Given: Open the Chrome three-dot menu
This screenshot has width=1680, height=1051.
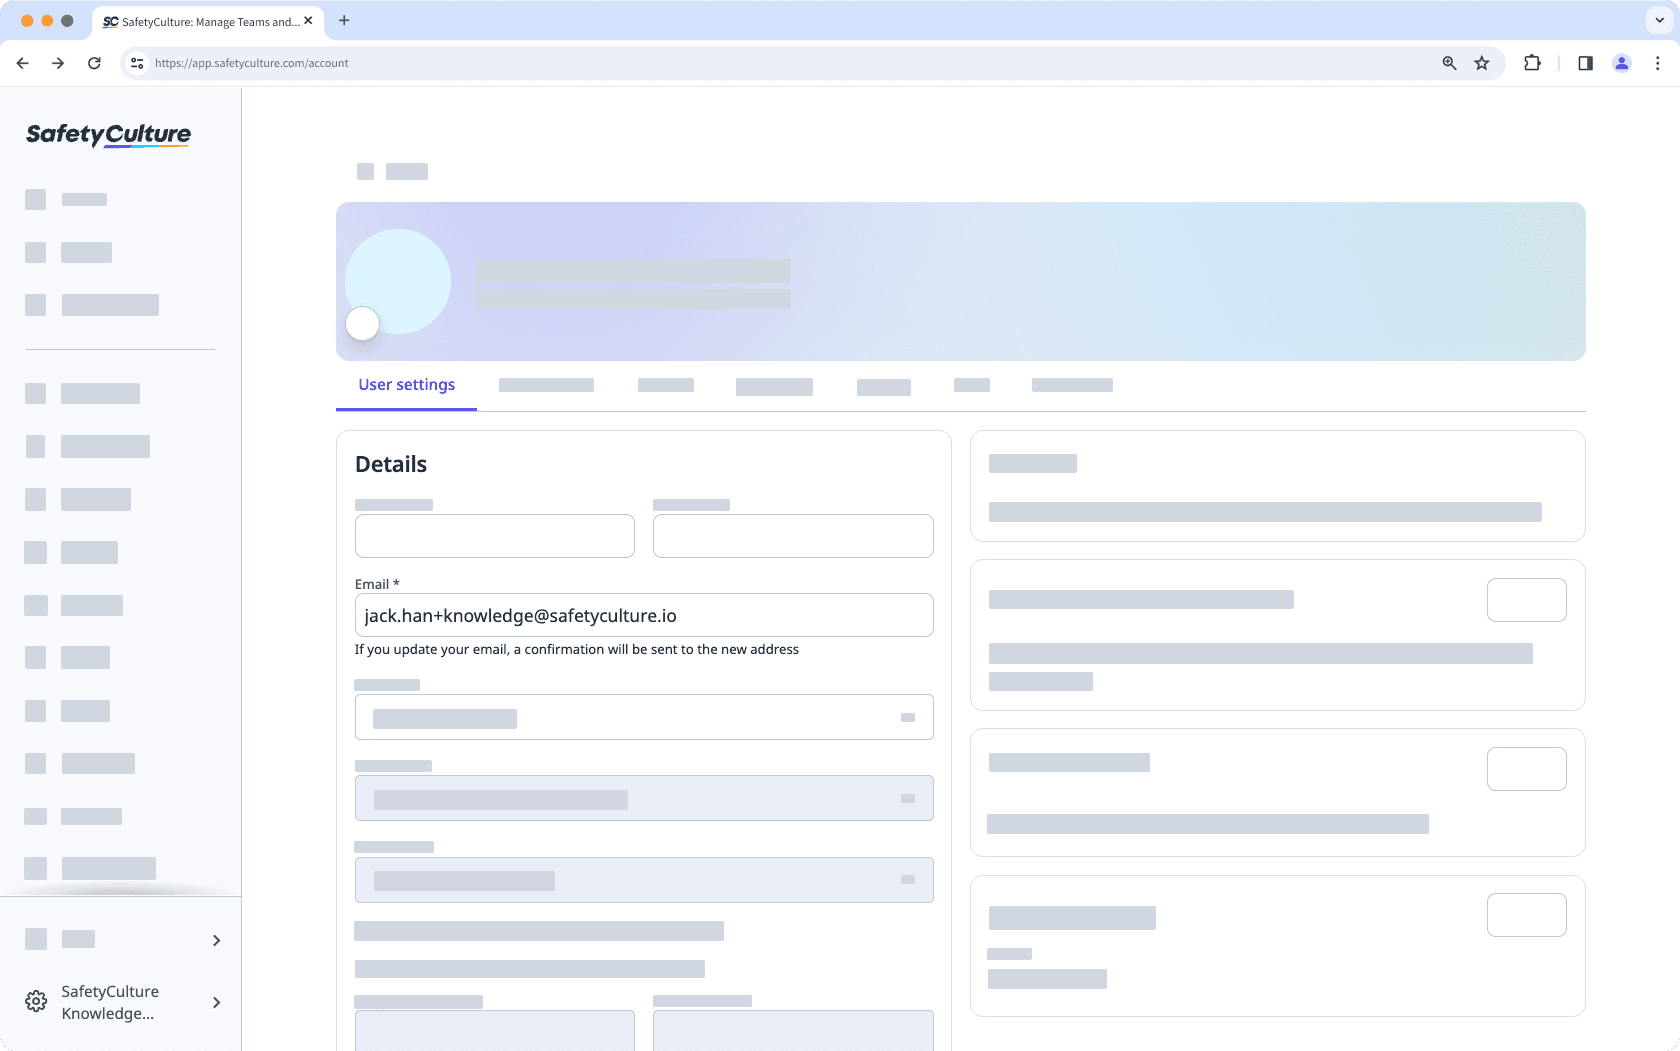Looking at the screenshot, I should pyautogui.click(x=1657, y=63).
